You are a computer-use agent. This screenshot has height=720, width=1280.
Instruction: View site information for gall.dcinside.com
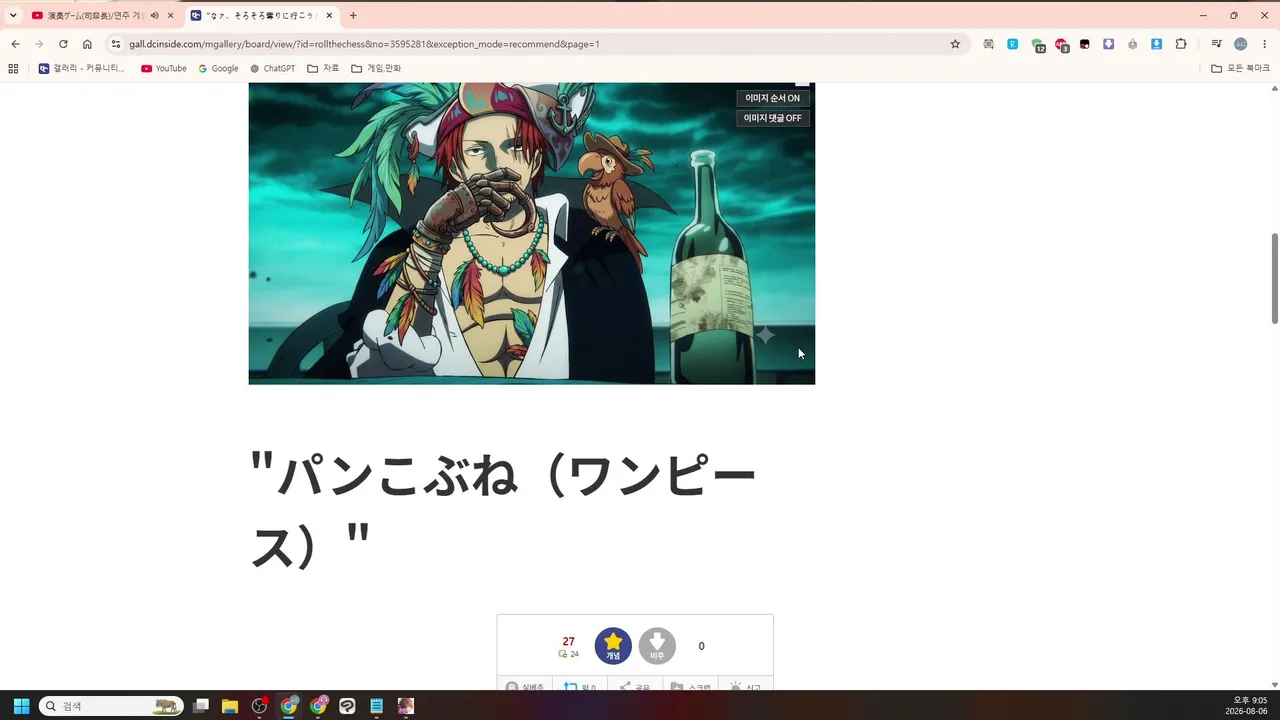pos(116,44)
